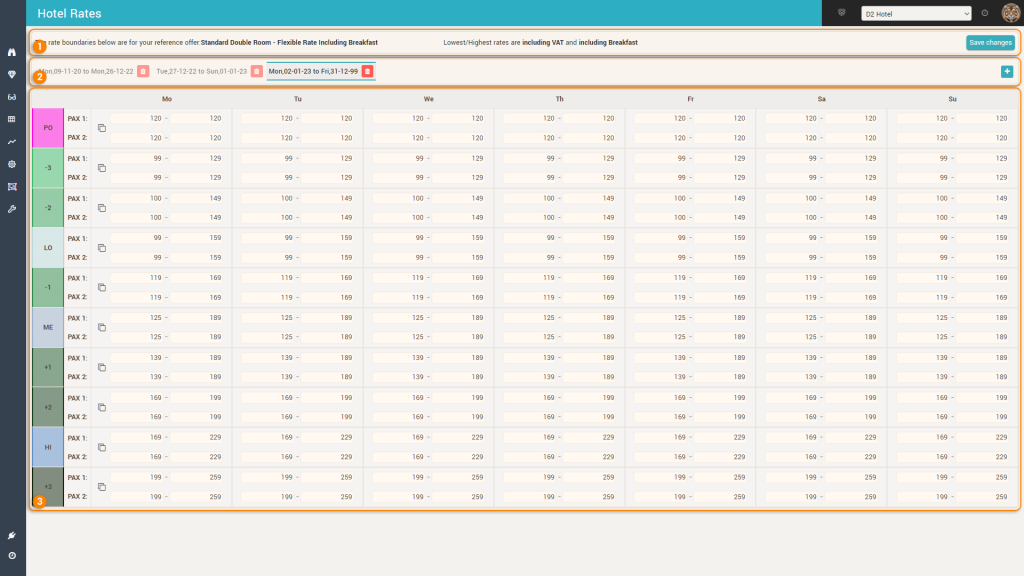Edit PO PAX 2 Monday highest rate field
This screenshot has height=576, width=1024.
click(x=196, y=138)
